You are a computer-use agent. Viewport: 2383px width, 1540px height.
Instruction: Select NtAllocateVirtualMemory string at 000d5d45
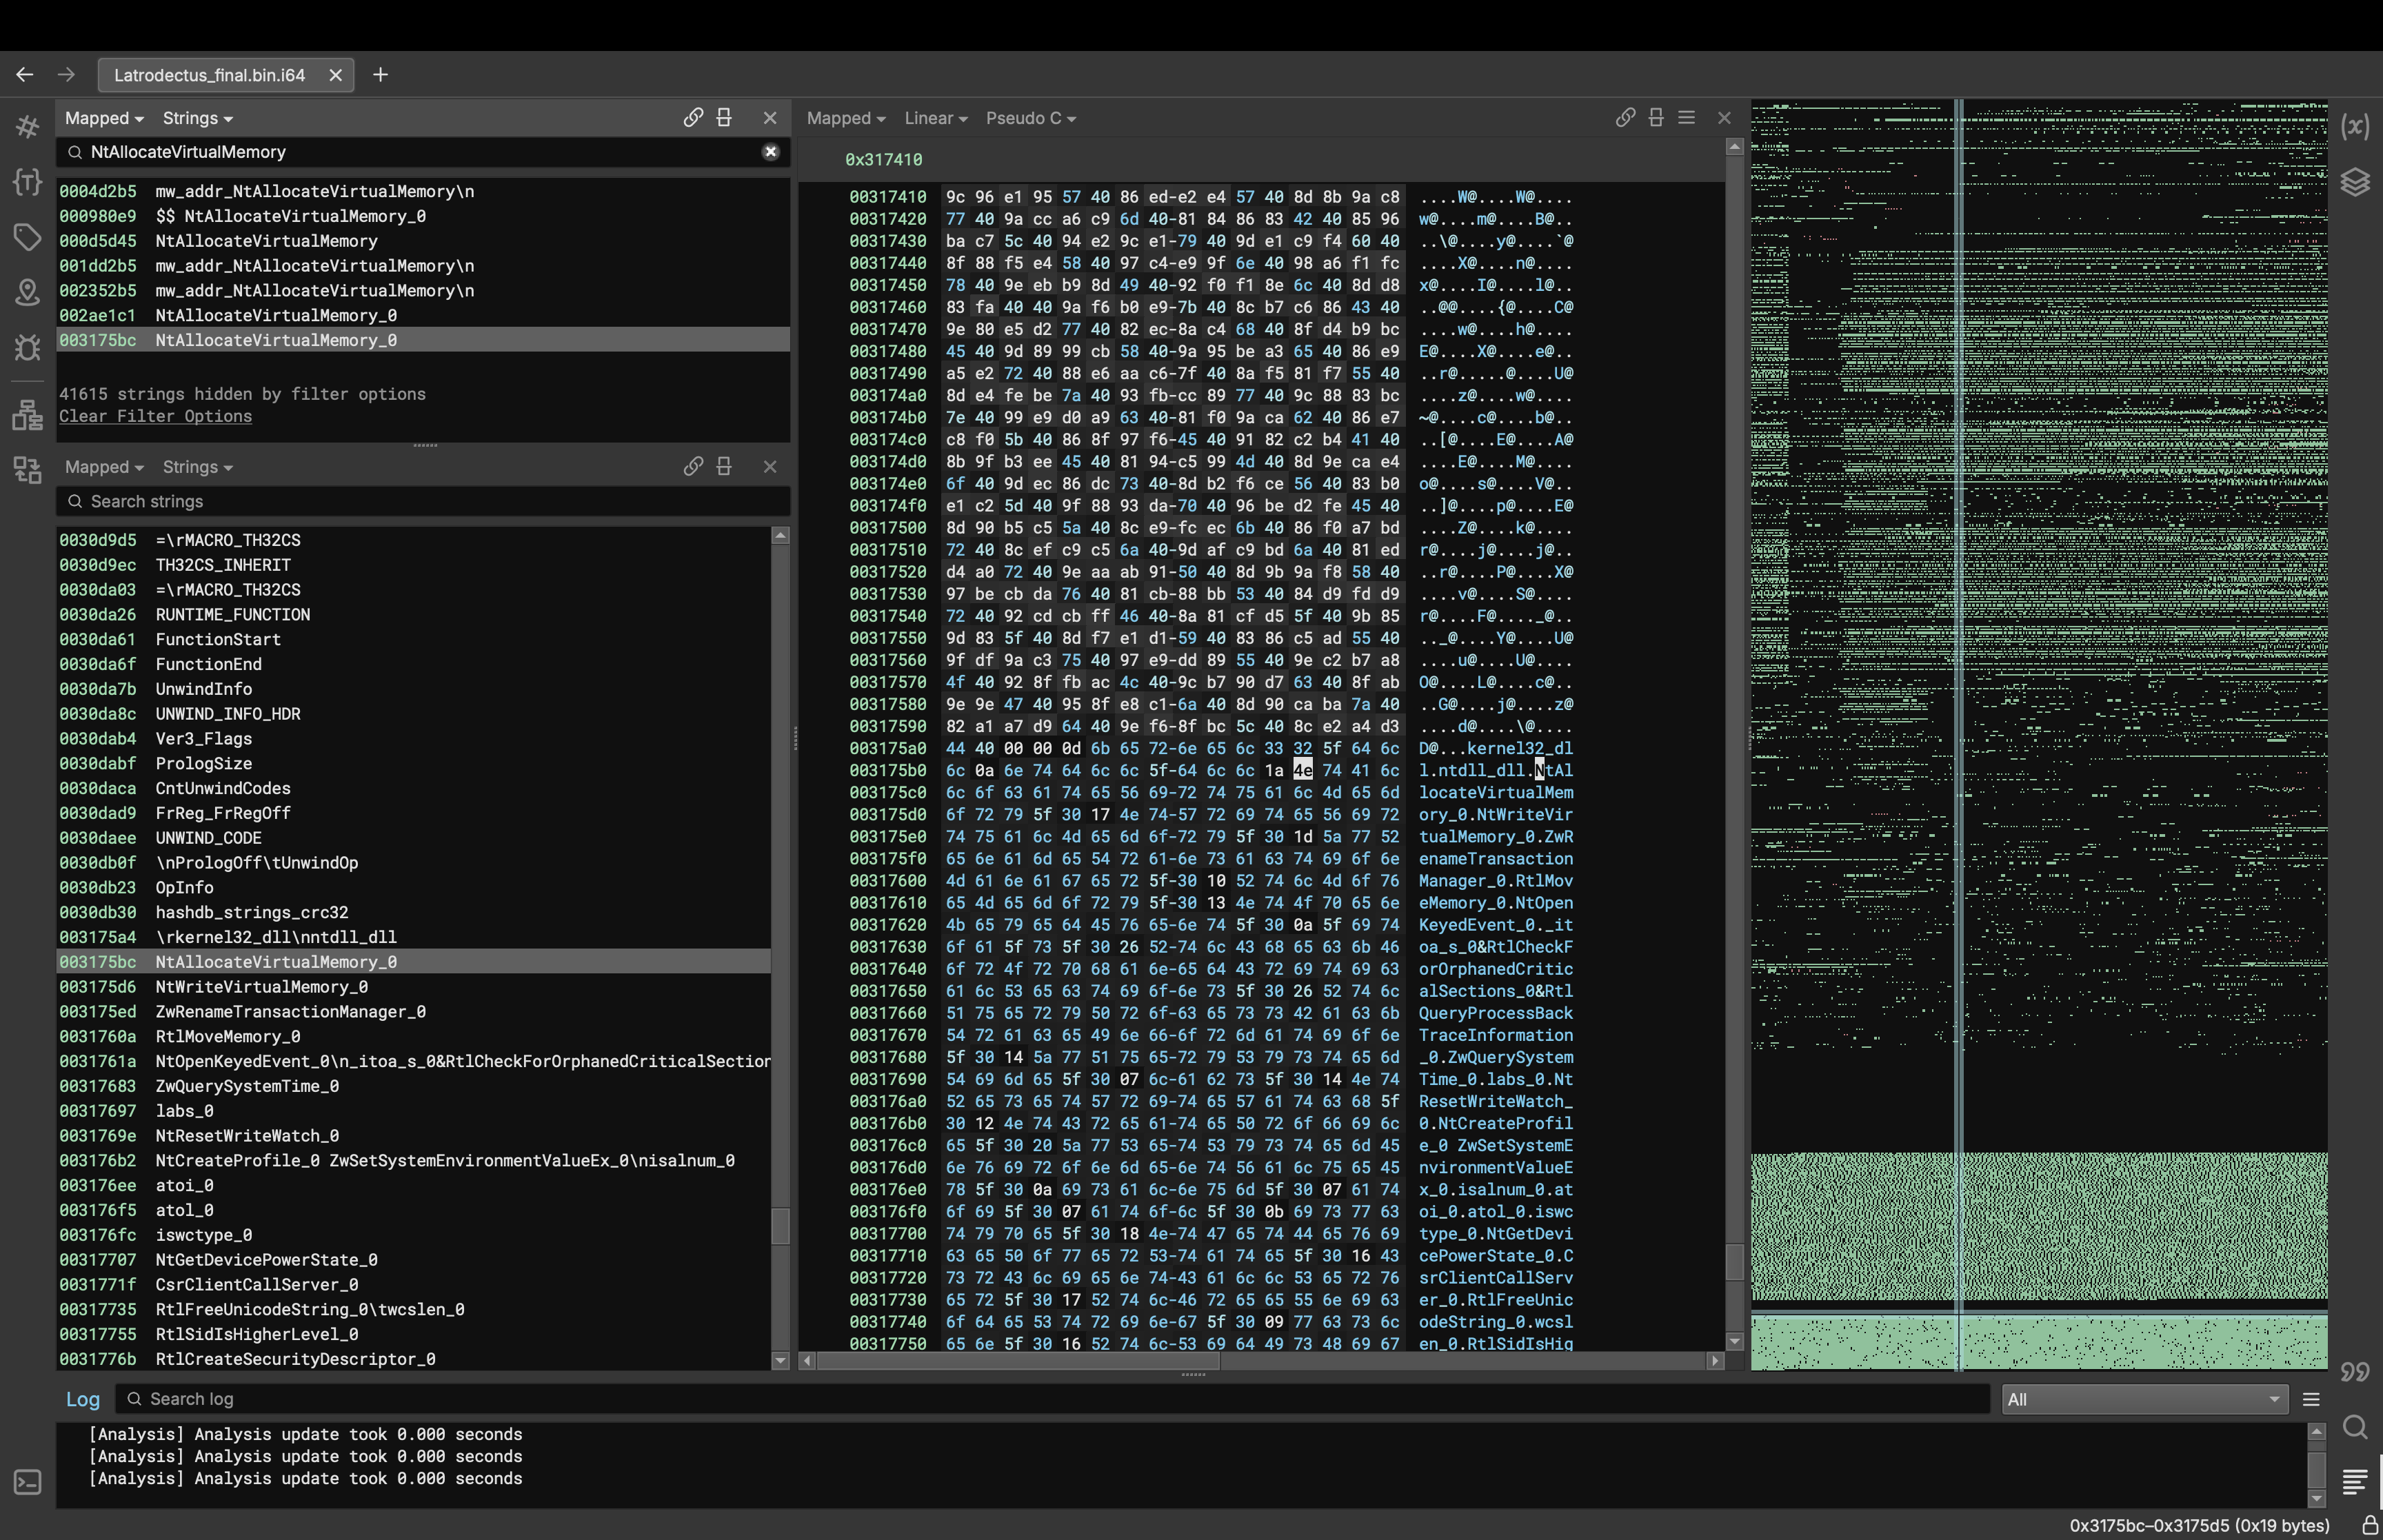423,241
